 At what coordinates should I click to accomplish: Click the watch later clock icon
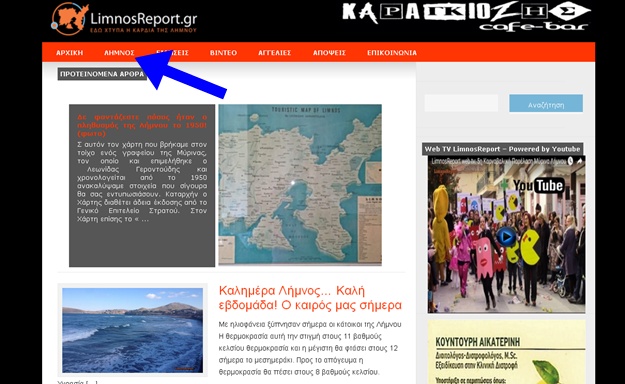[570, 161]
